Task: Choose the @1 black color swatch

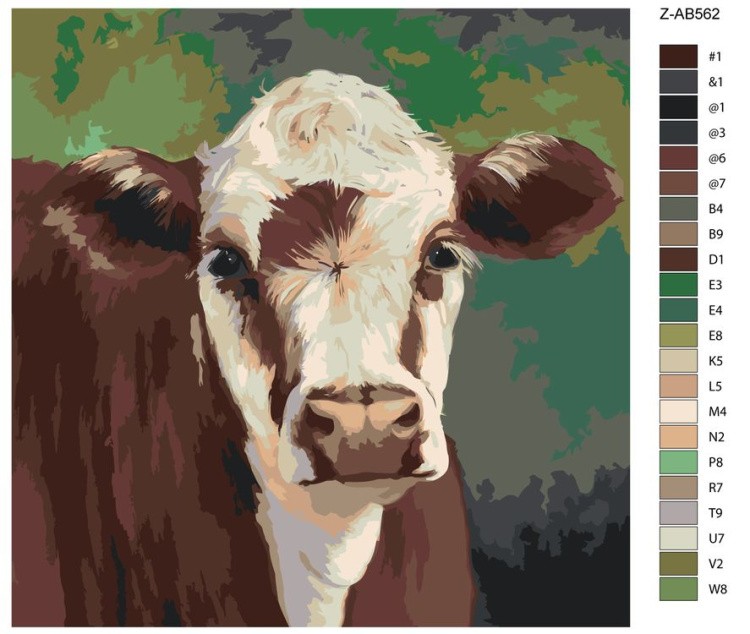Action: [x=678, y=107]
